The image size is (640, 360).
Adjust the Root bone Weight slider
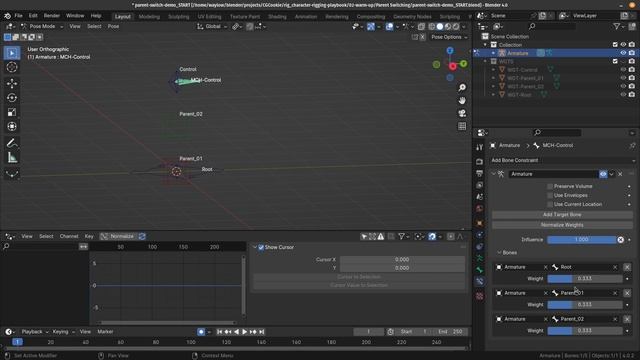coord(585,279)
